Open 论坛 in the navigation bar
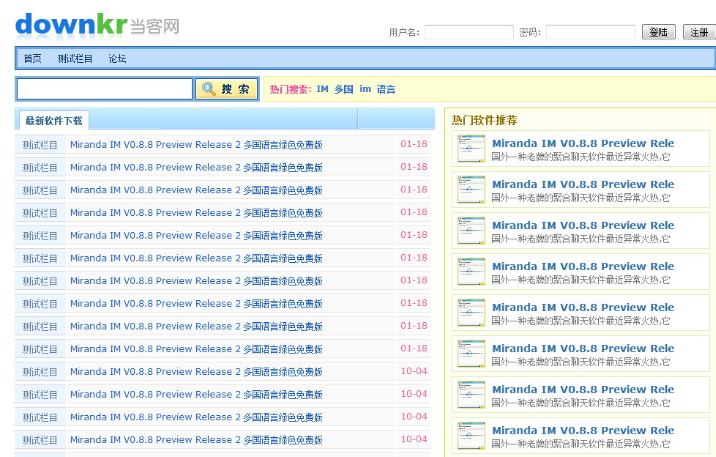Screen dimensions: 716x457 117,58
